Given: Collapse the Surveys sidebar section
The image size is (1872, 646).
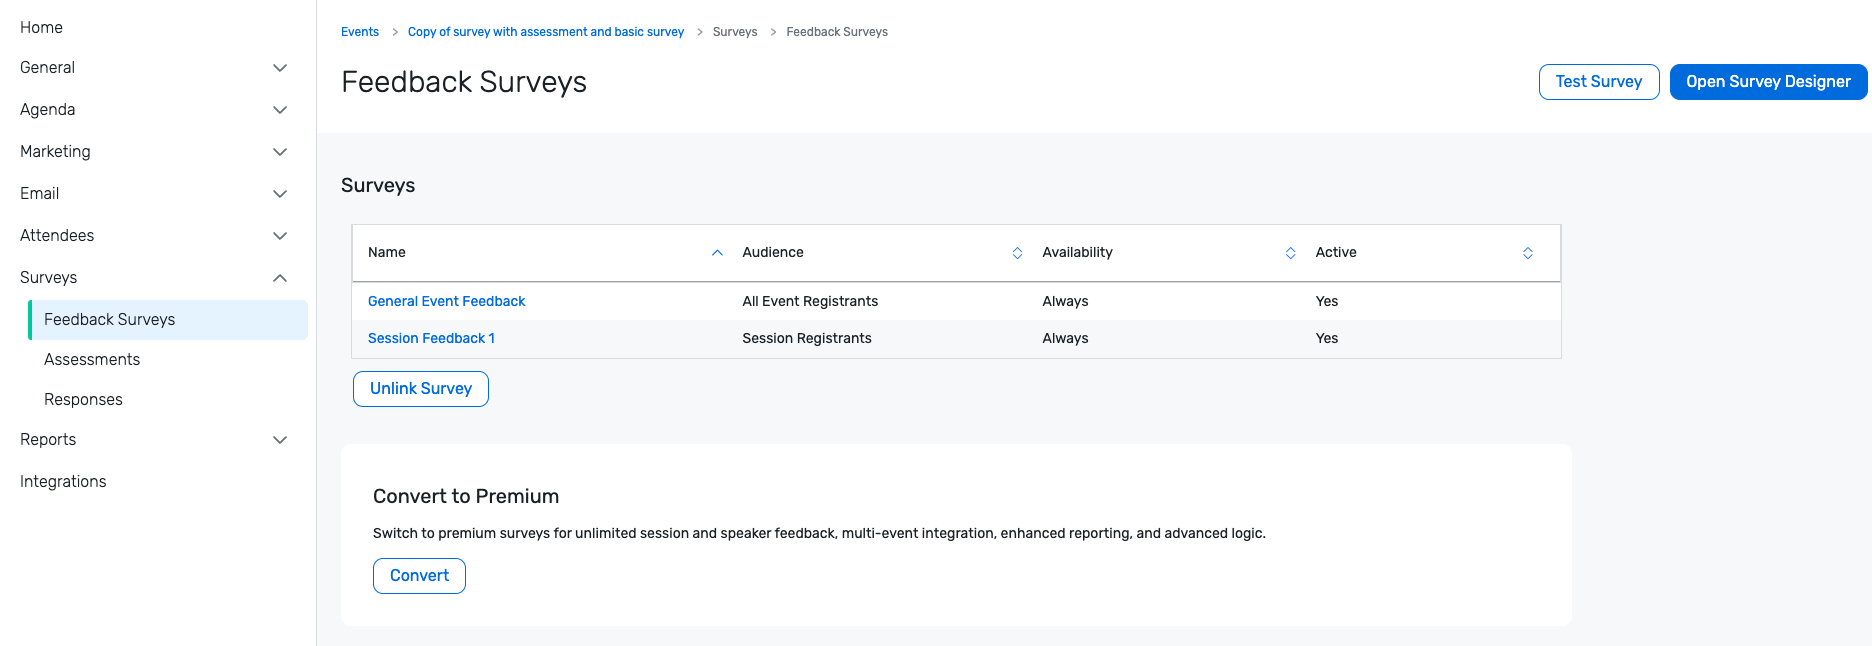Looking at the screenshot, I should [280, 278].
